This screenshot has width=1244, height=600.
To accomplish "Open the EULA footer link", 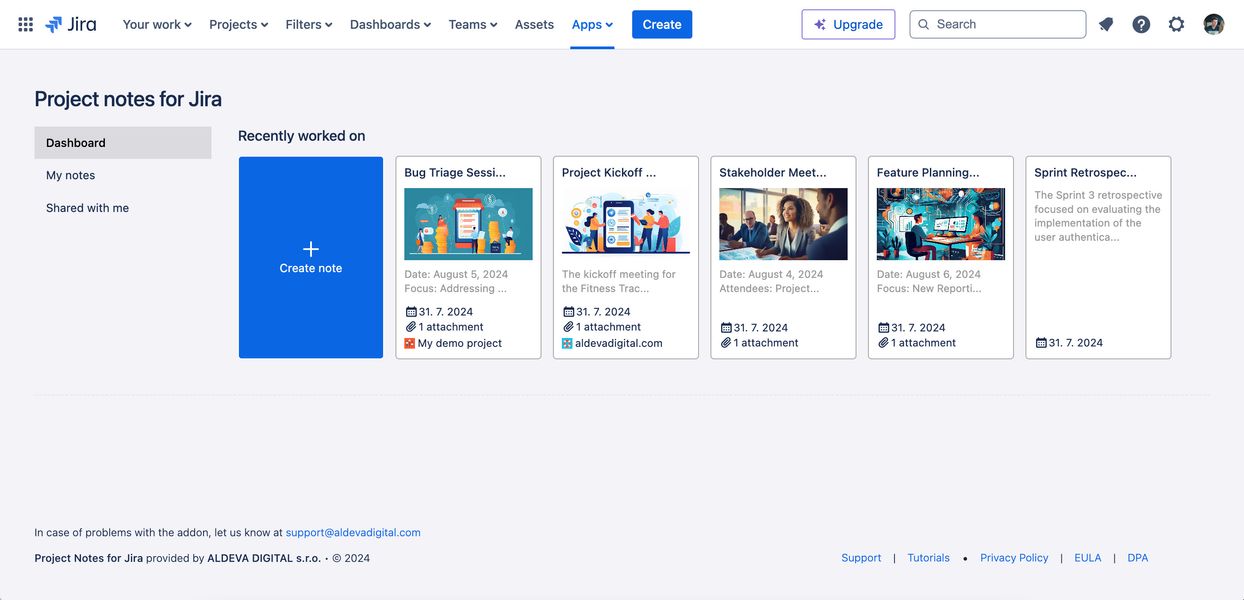I will [x=1088, y=558].
